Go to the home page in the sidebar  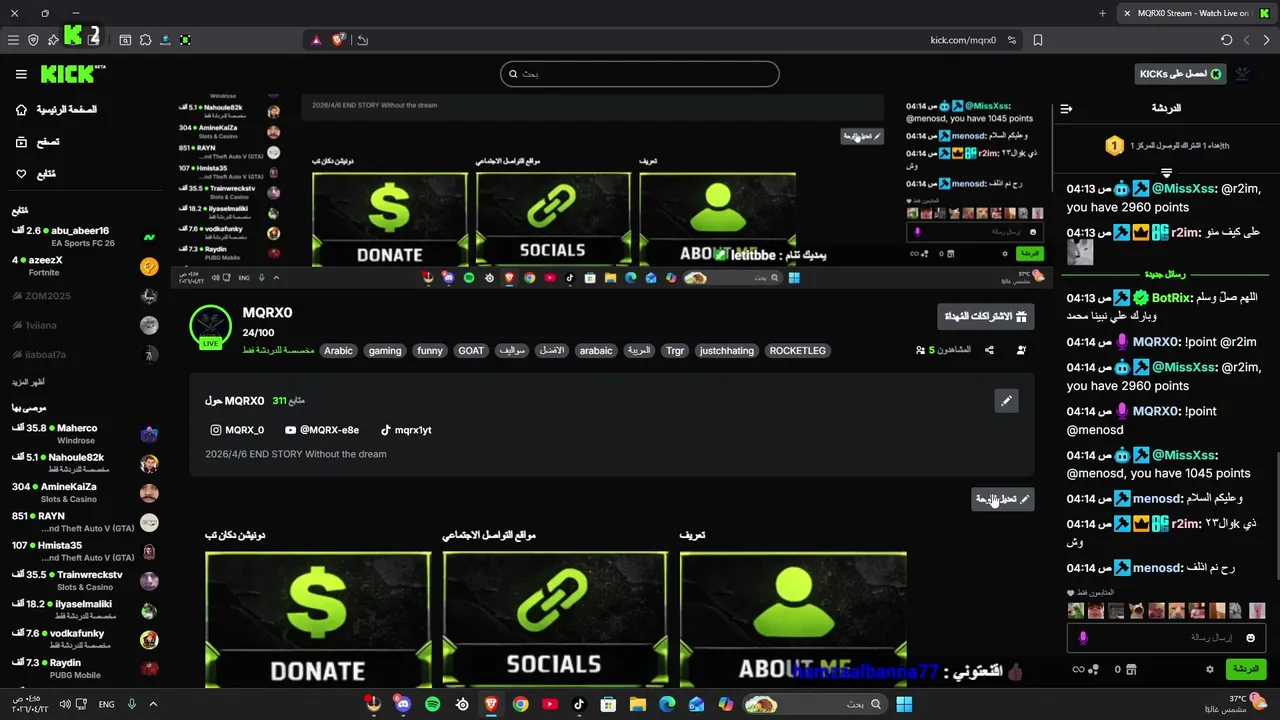point(56,109)
